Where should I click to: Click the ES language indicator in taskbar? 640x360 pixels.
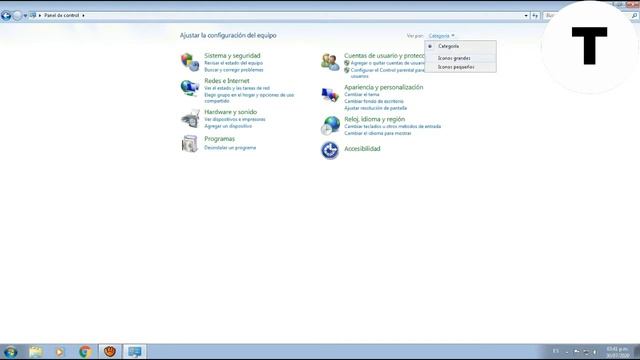point(556,351)
